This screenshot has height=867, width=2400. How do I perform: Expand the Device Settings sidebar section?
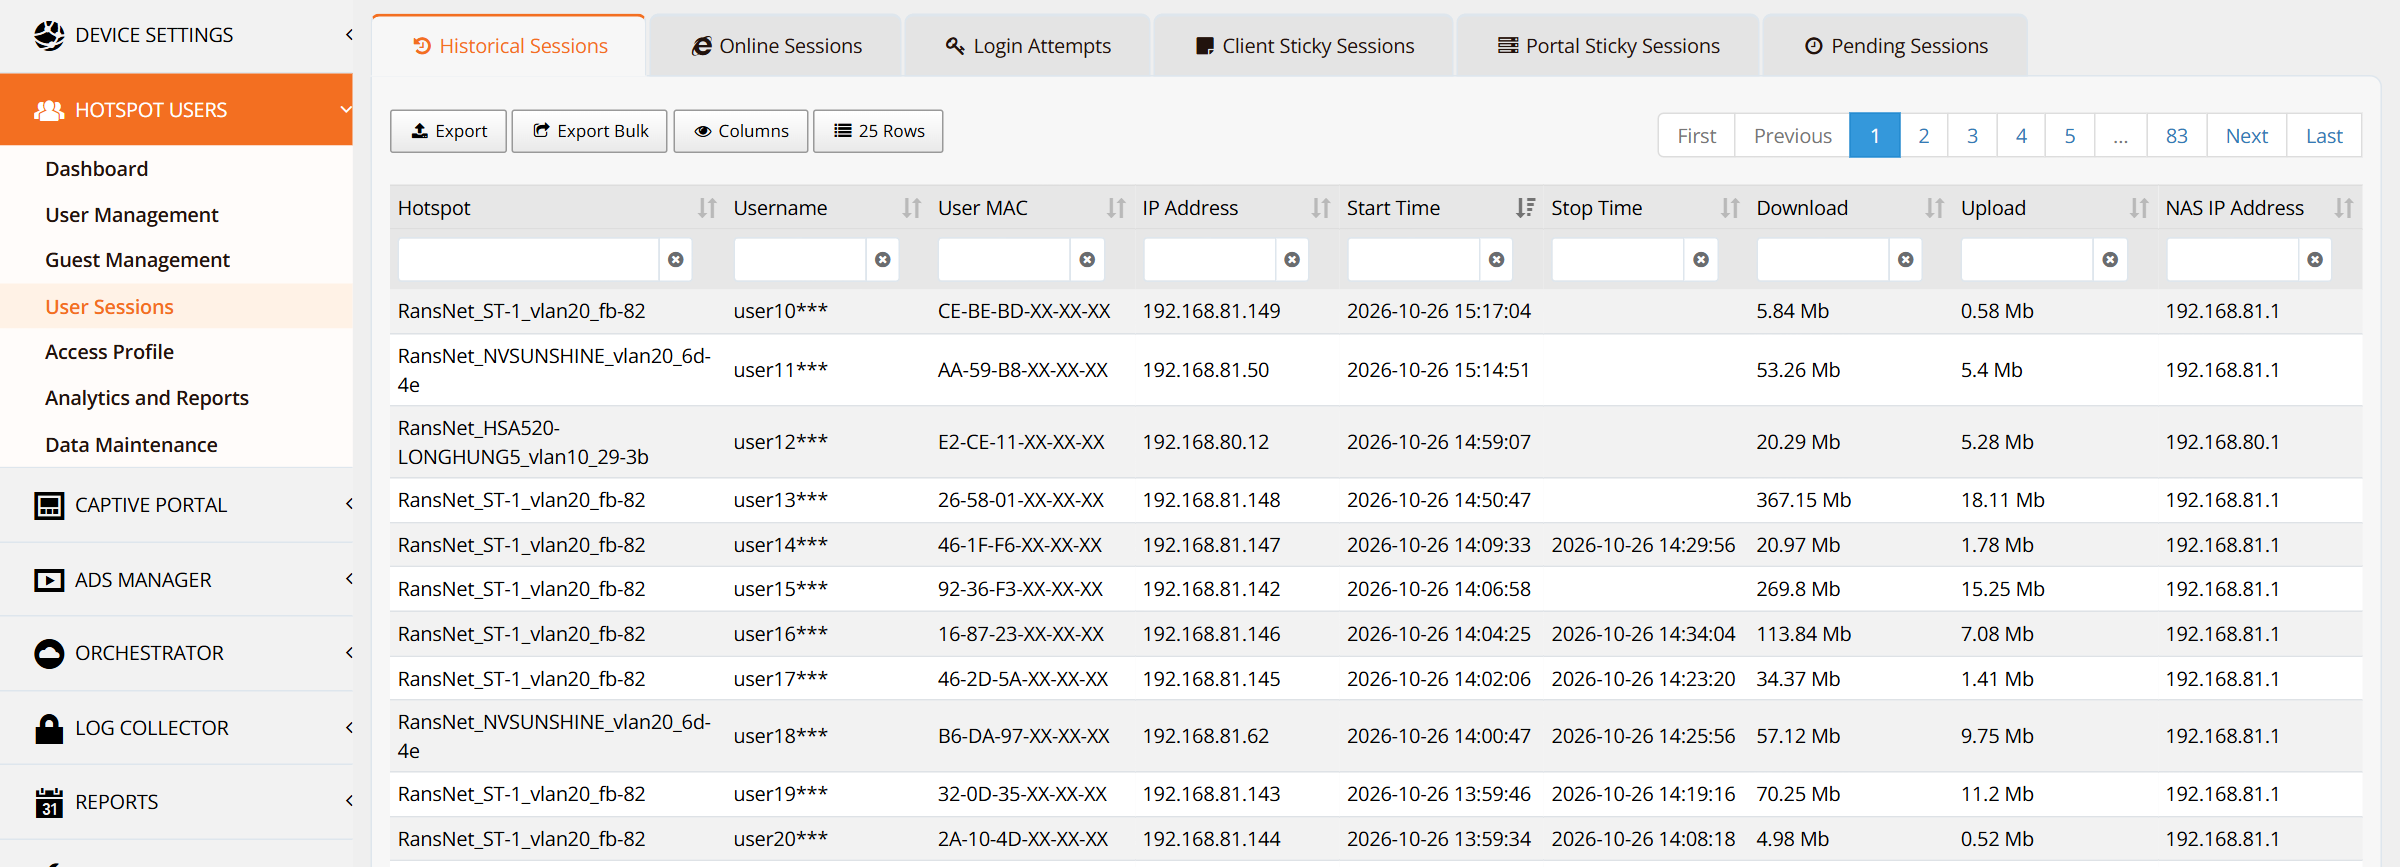[x=176, y=35]
